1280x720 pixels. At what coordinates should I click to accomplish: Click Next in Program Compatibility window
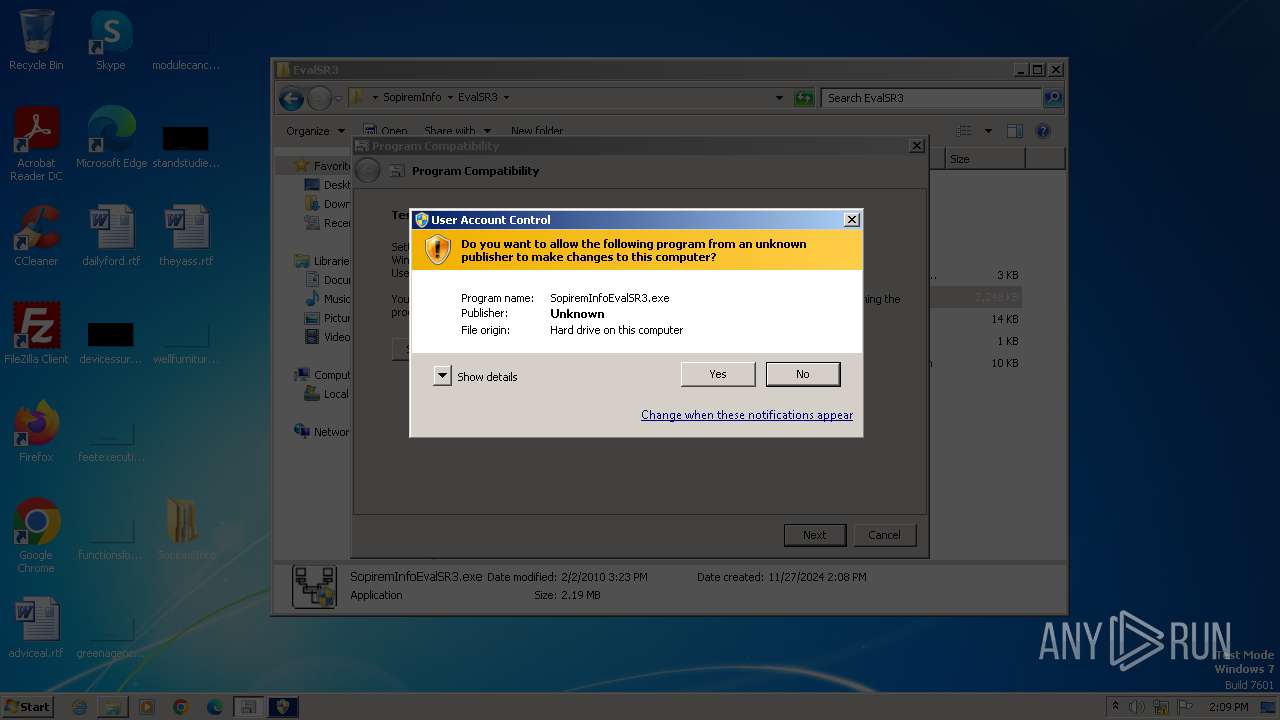click(815, 535)
